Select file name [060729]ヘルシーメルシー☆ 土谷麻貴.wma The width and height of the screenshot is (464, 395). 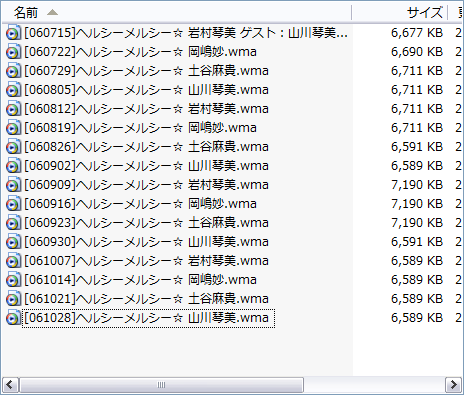coord(146,71)
